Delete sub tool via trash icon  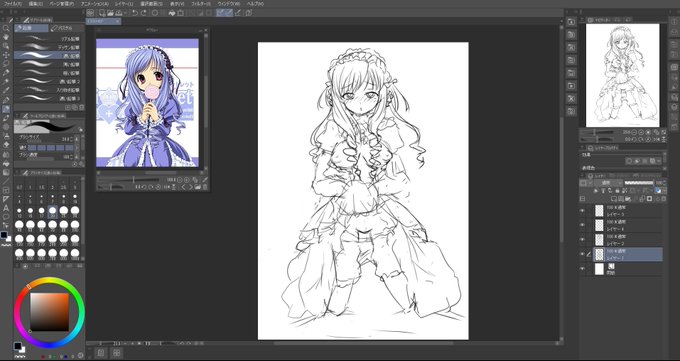[x=82, y=107]
